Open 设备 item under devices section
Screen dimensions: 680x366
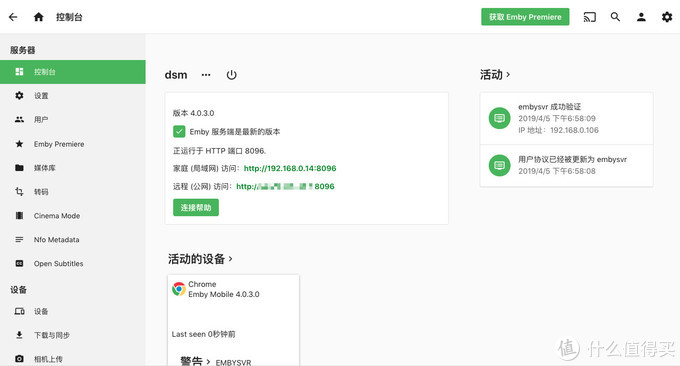pos(72,311)
